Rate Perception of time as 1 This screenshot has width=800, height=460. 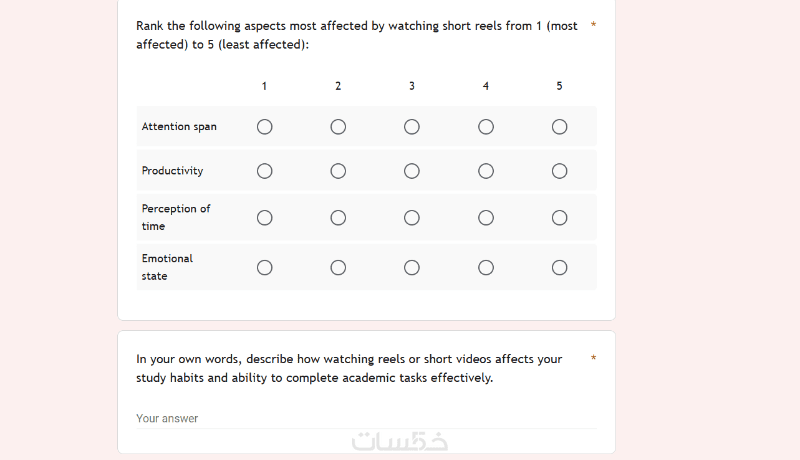(264, 217)
